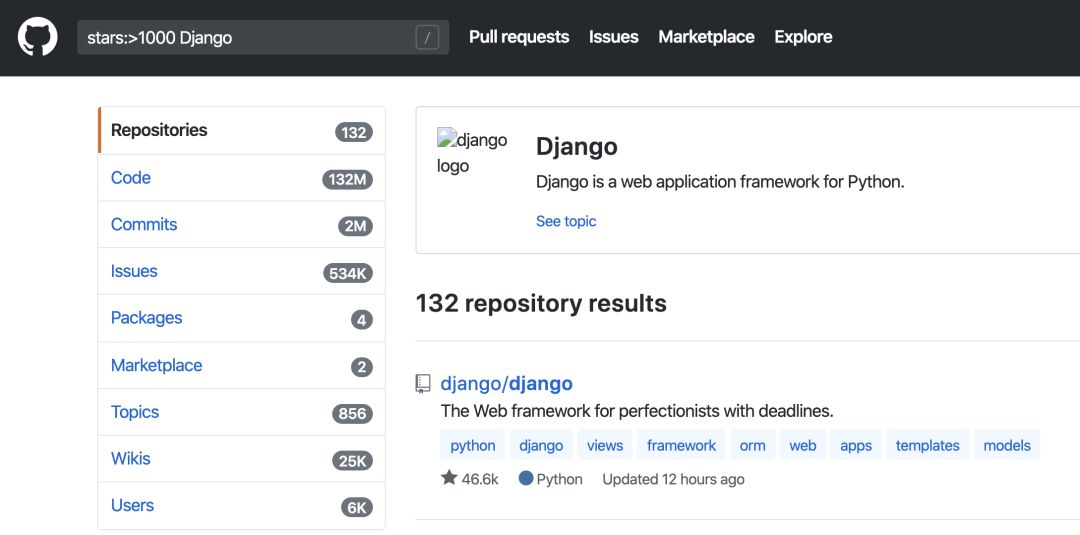Image resolution: width=1080 pixels, height=535 pixels.
Task: Show Topics results in sidebar
Action: pyautogui.click(x=241, y=412)
